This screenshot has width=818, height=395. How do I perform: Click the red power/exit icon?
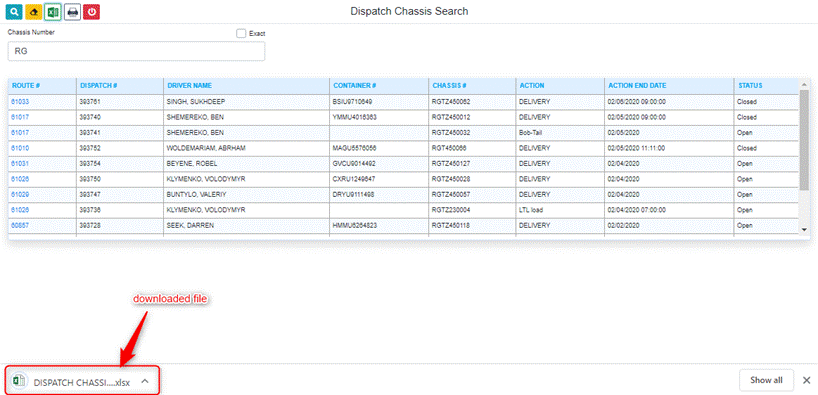91,11
